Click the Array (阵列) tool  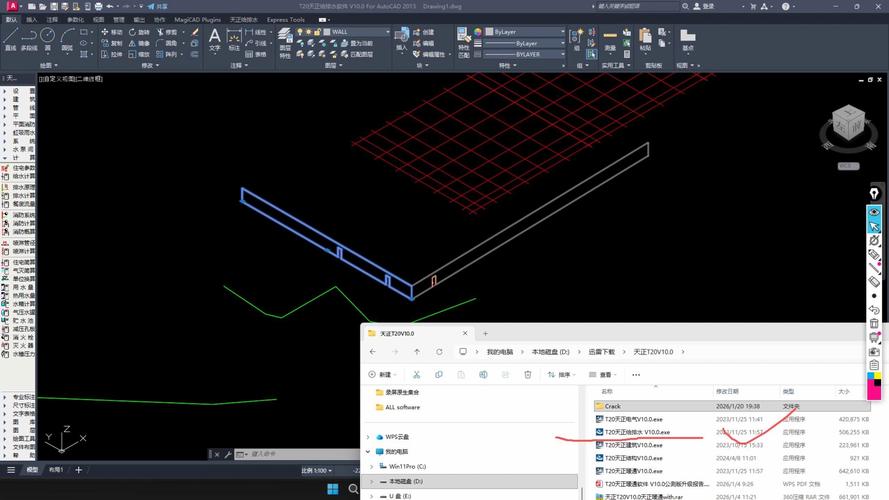167,54
